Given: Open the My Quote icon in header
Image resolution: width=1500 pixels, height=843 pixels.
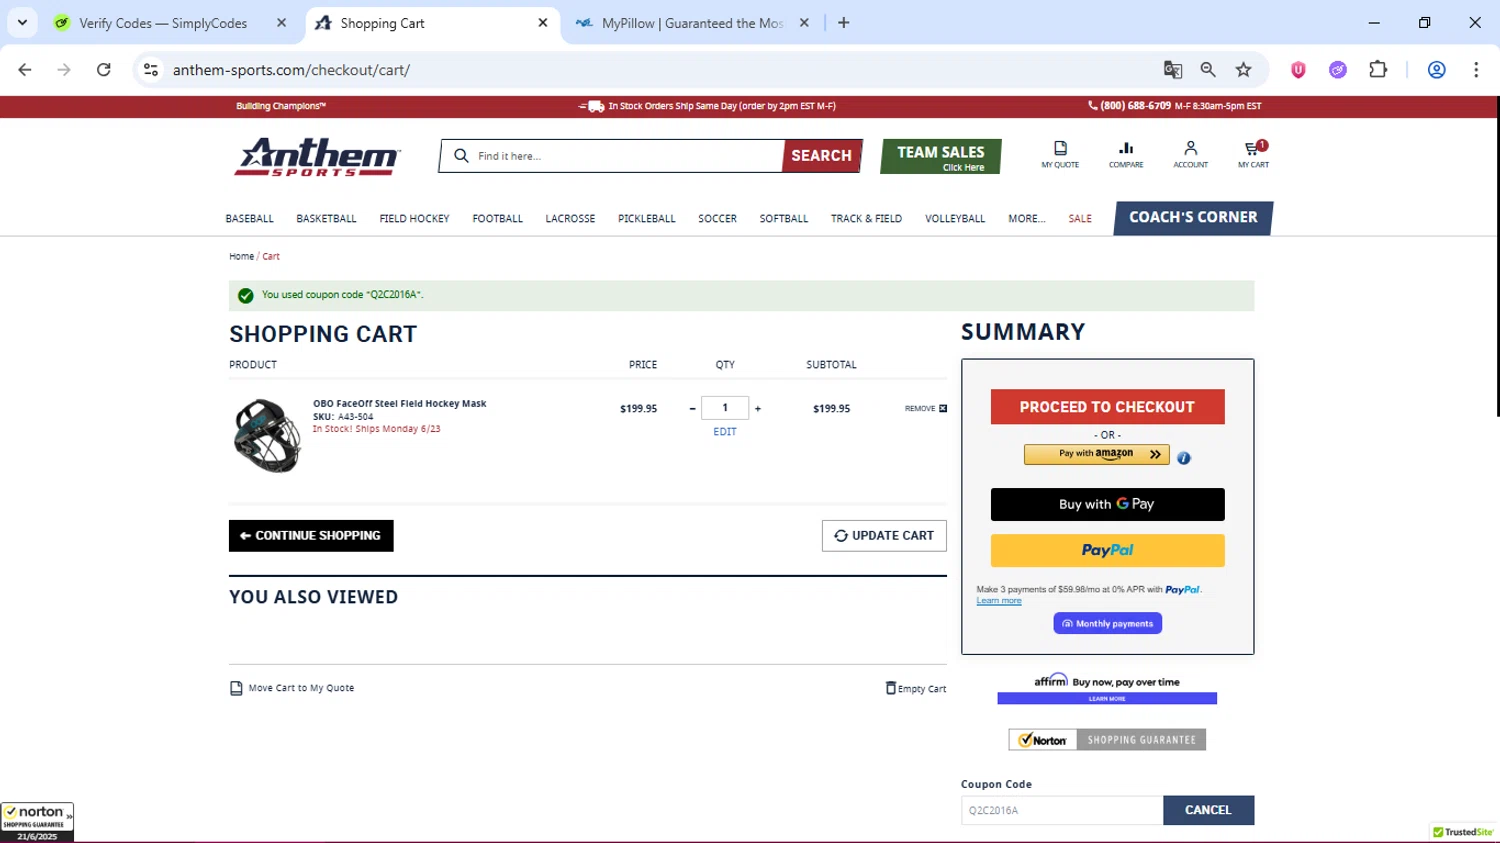Looking at the screenshot, I should [1060, 154].
